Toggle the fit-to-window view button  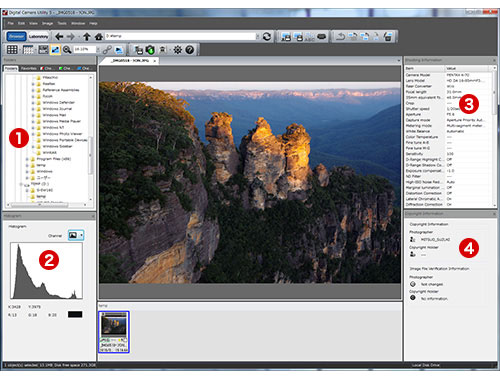[x=55, y=50]
